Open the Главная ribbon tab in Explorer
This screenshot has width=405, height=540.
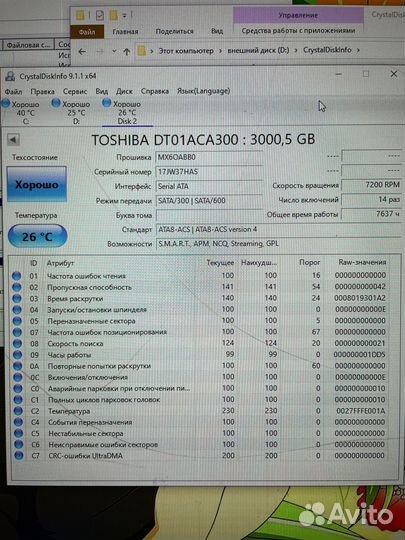[125, 32]
